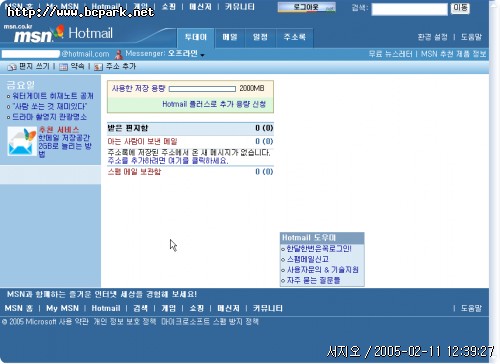
Task: Click the Messenger buddy figure icon
Action: pos(118,54)
